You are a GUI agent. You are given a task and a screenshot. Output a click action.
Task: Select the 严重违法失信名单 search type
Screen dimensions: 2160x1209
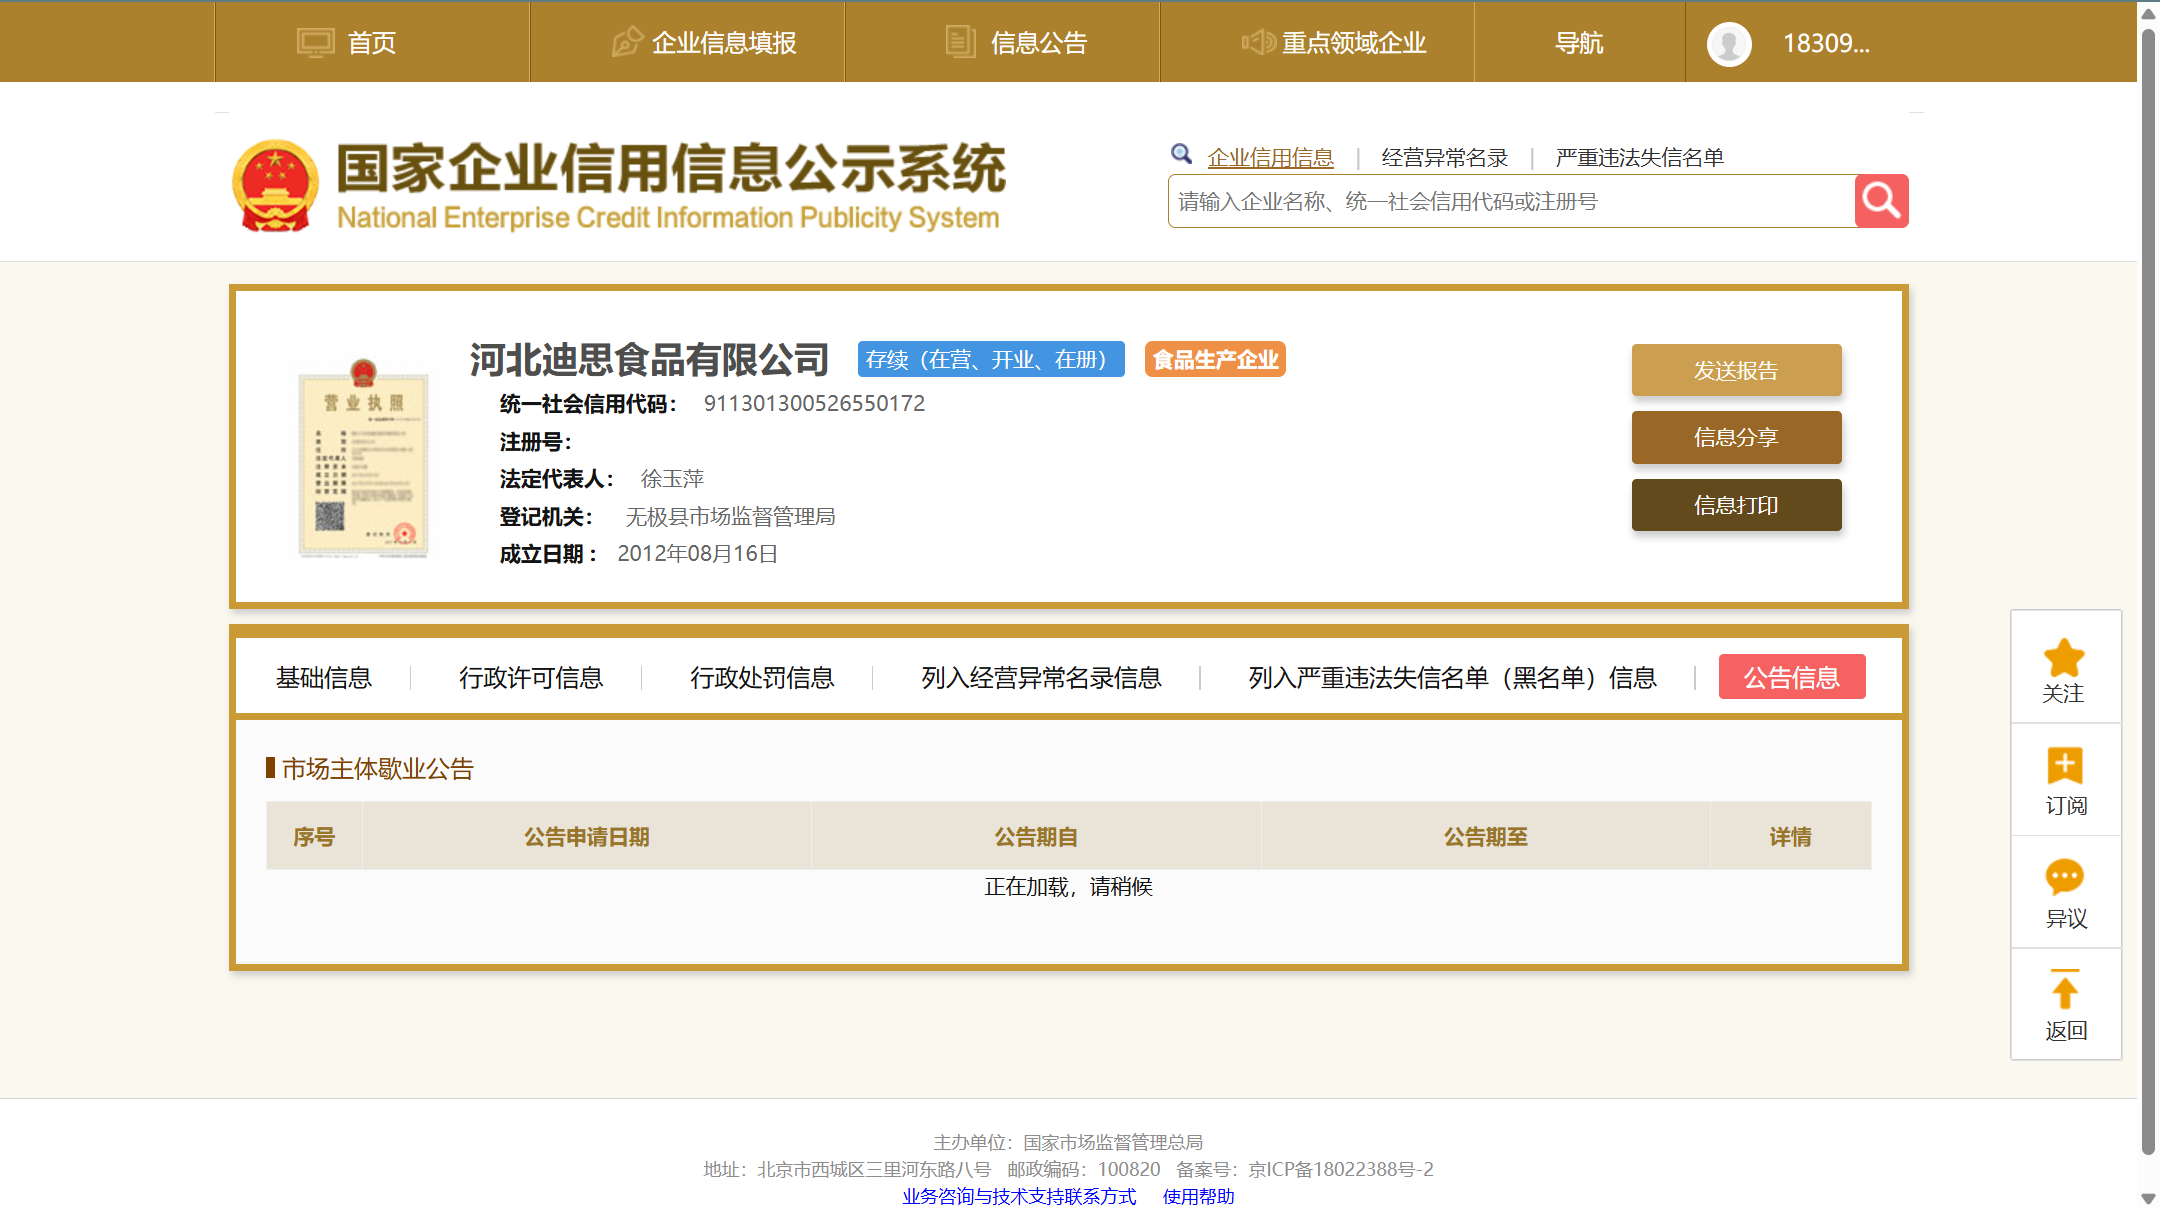click(x=1639, y=158)
